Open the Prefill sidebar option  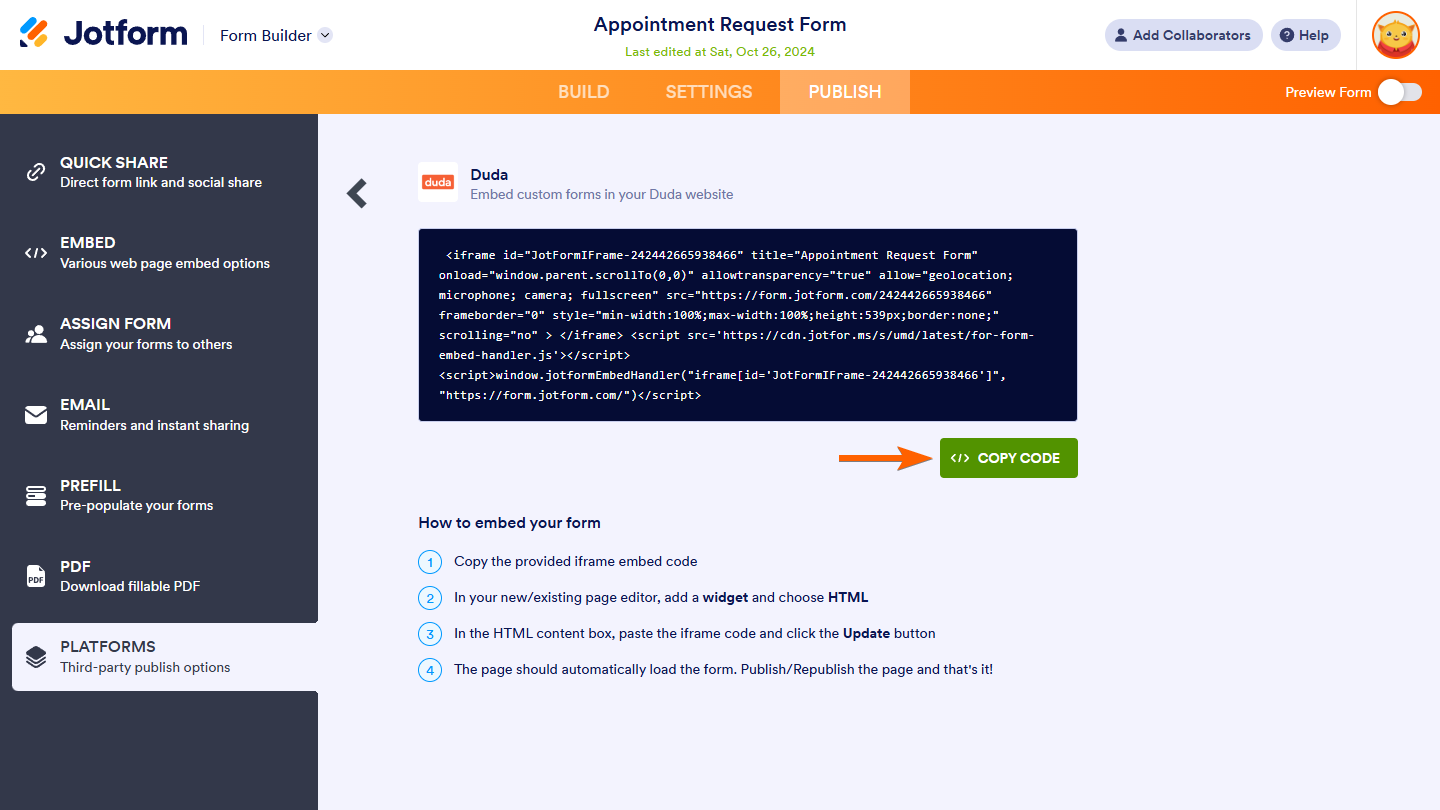(x=159, y=495)
